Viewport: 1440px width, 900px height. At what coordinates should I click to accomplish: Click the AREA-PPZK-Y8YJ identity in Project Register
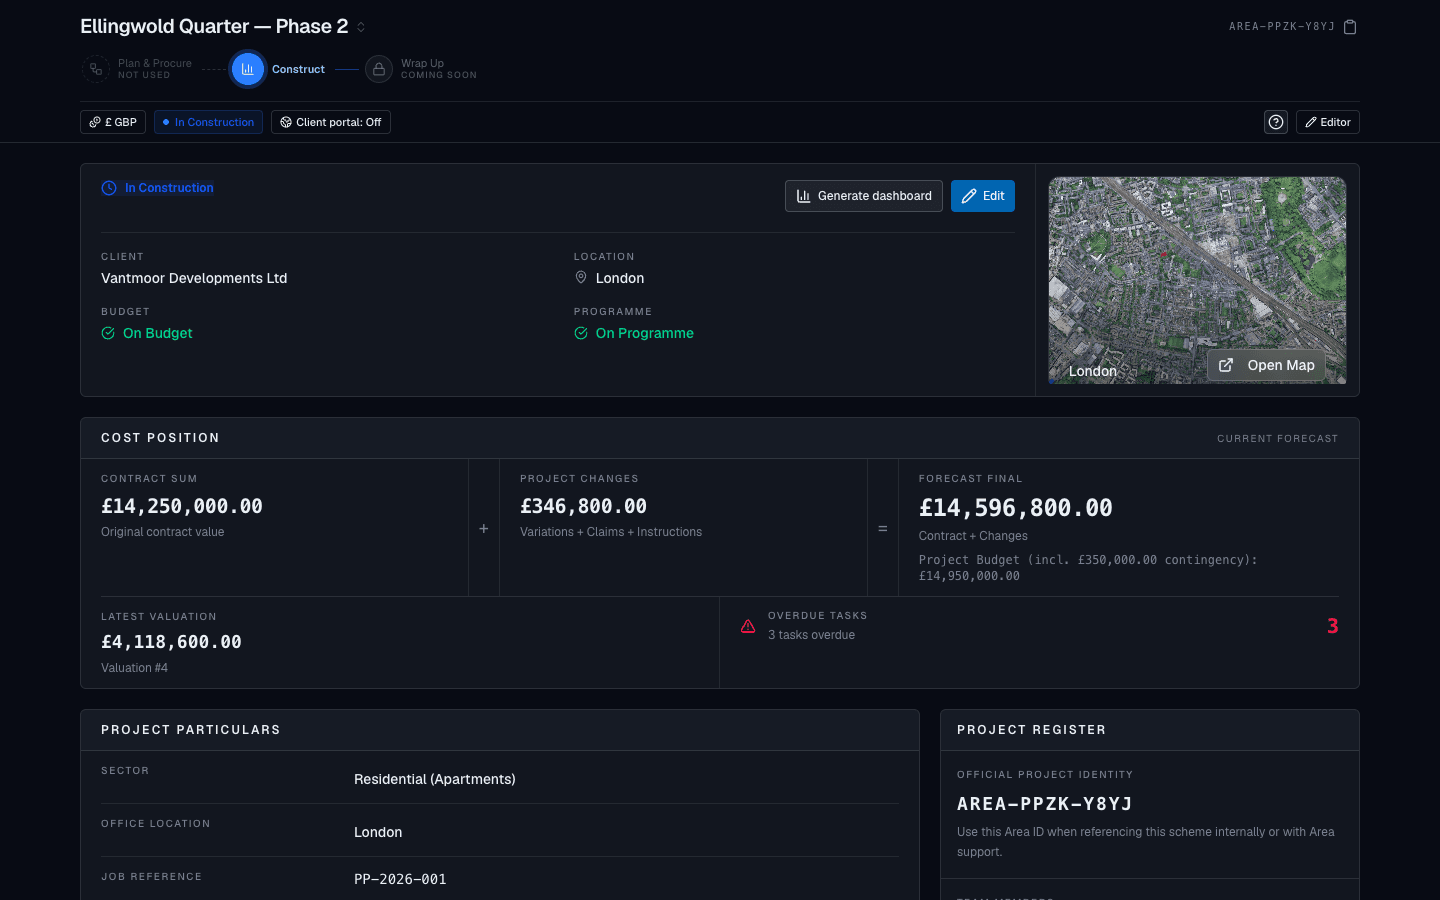[x=1045, y=804]
